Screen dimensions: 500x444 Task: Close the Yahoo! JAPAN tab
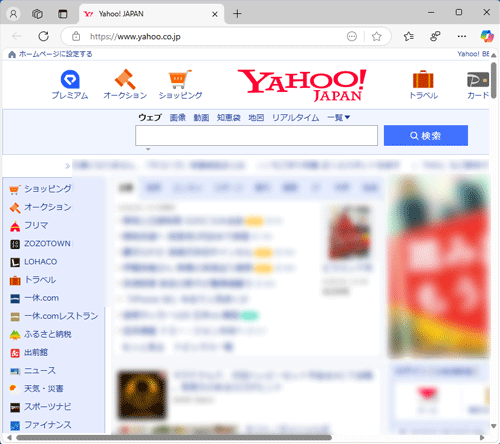click(x=215, y=14)
